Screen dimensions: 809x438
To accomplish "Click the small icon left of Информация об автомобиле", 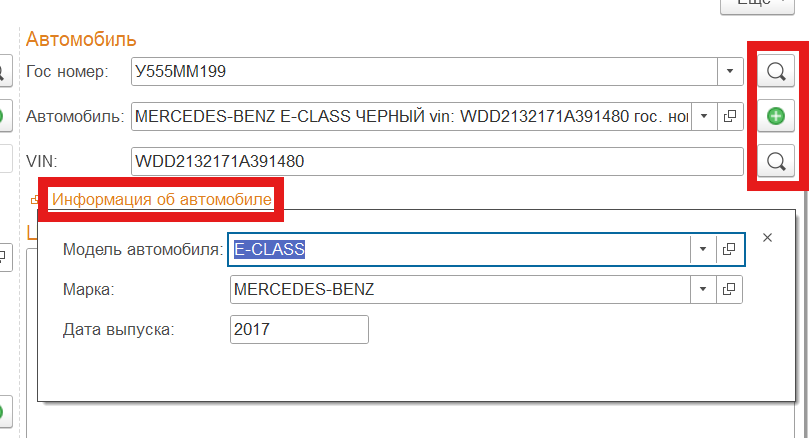I will (37, 201).
